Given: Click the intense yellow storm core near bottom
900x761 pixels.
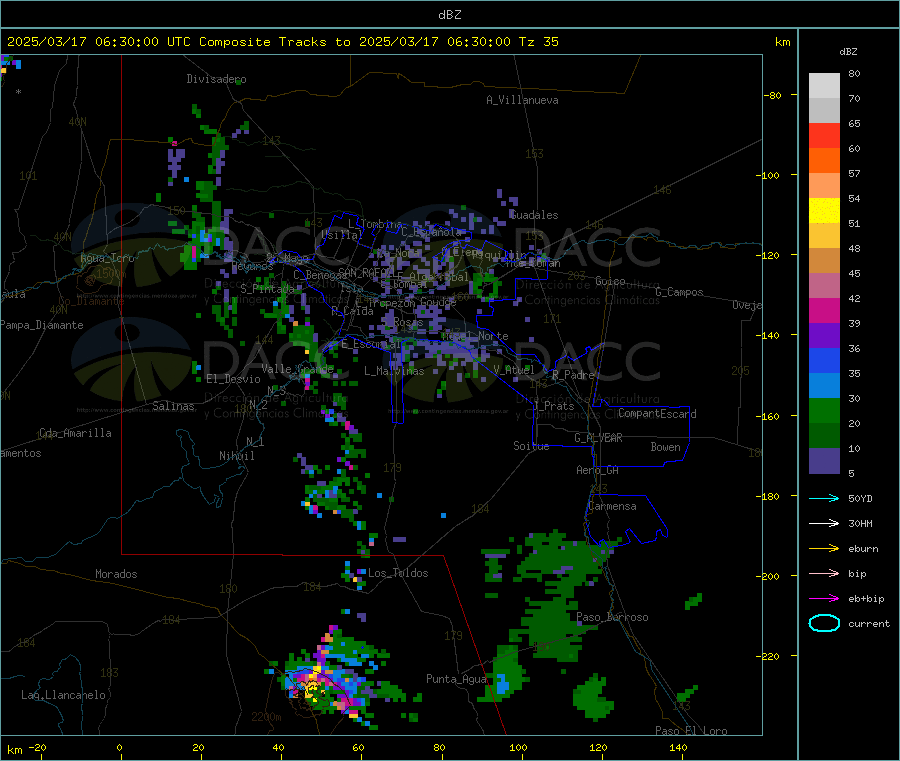Looking at the screenshot, I should point(312,688).
